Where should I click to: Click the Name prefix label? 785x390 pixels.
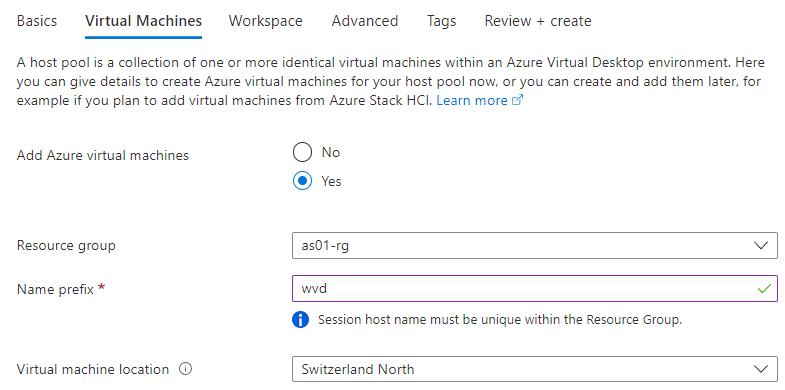[55, 289]
